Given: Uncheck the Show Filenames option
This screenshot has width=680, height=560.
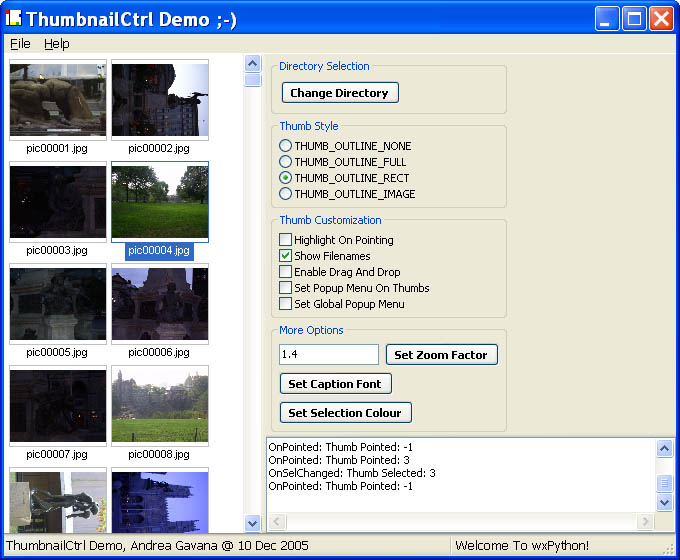Looking at the screenshot, I should click(x=286, y=256).
